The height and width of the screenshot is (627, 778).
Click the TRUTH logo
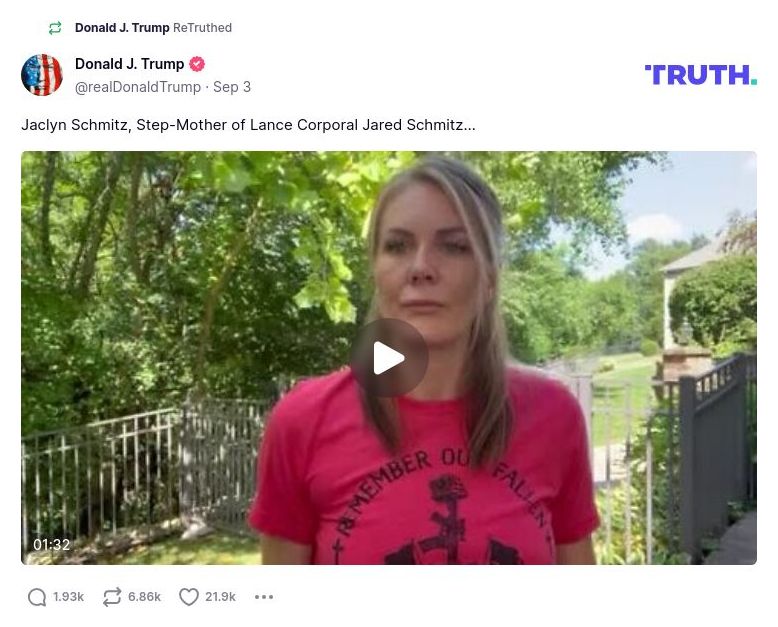click(x=701, y=75)
